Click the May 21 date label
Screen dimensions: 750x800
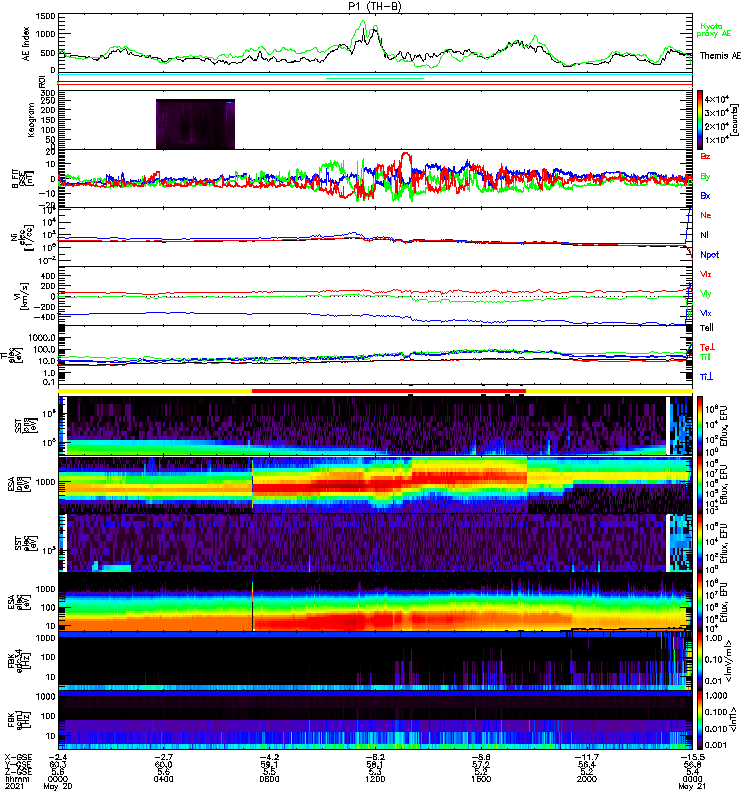pyautogui.click(x=692, y=787)
